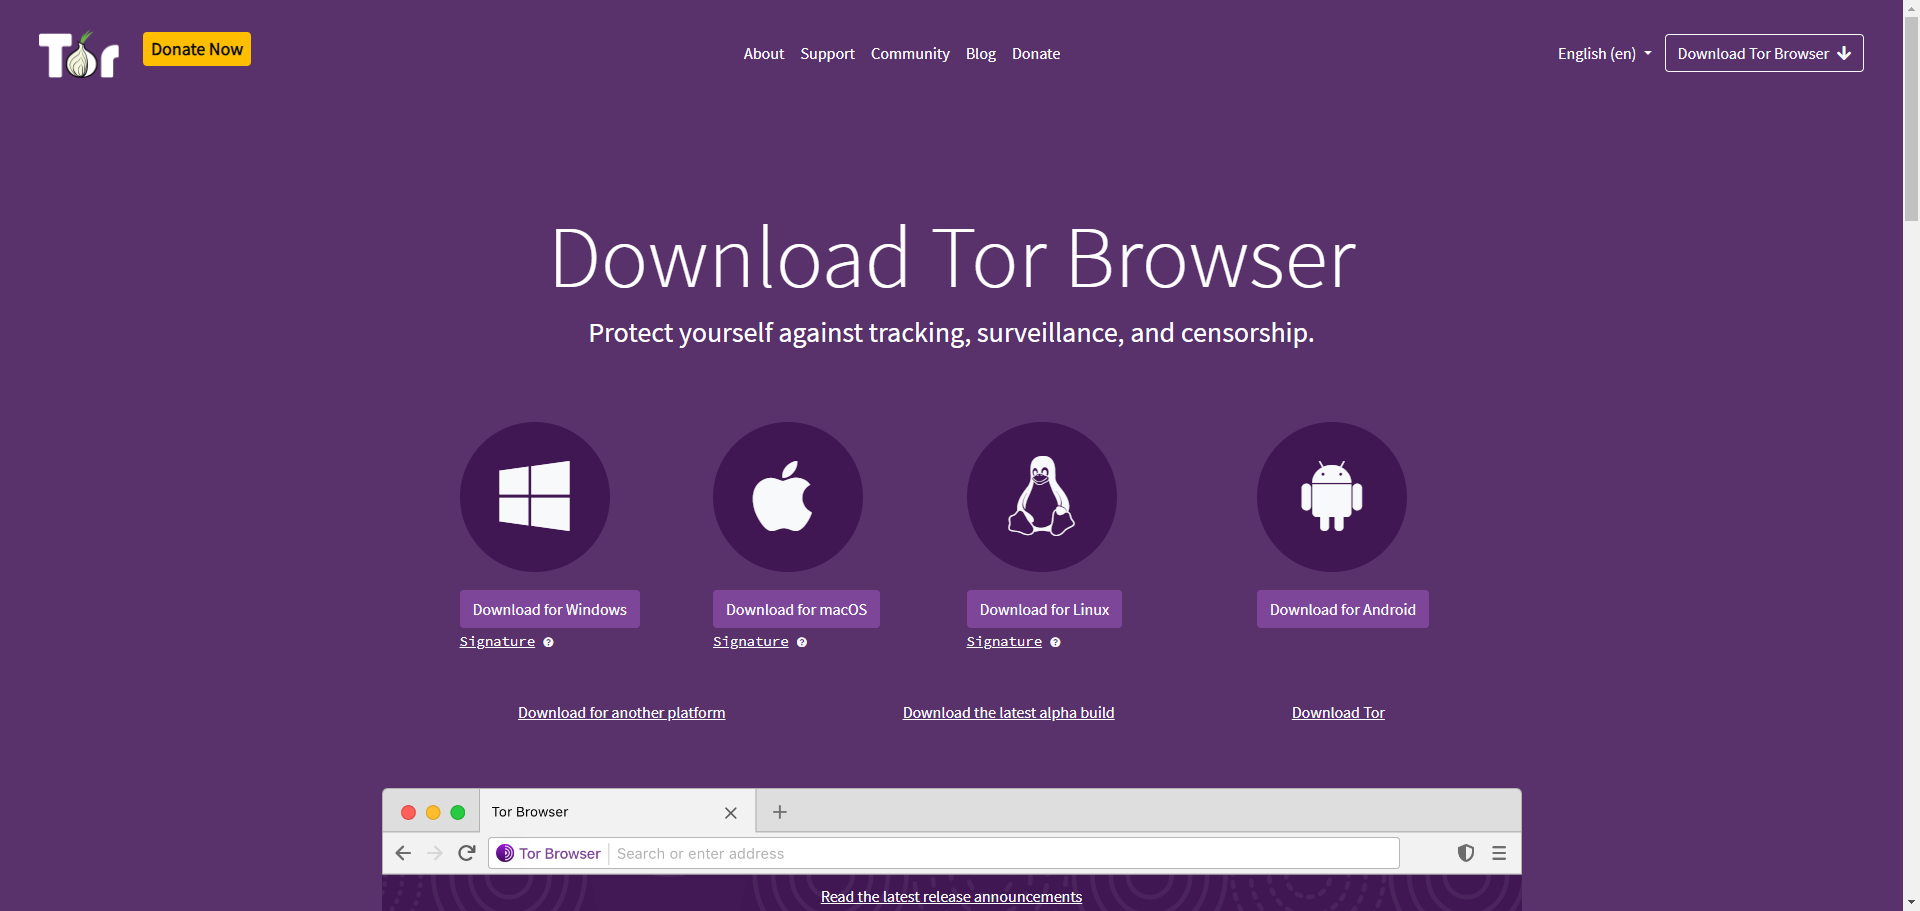This screenshot has width=1920, height=911.
Task: Open the English (en) language dropdown
Action: click(1604, 54)
